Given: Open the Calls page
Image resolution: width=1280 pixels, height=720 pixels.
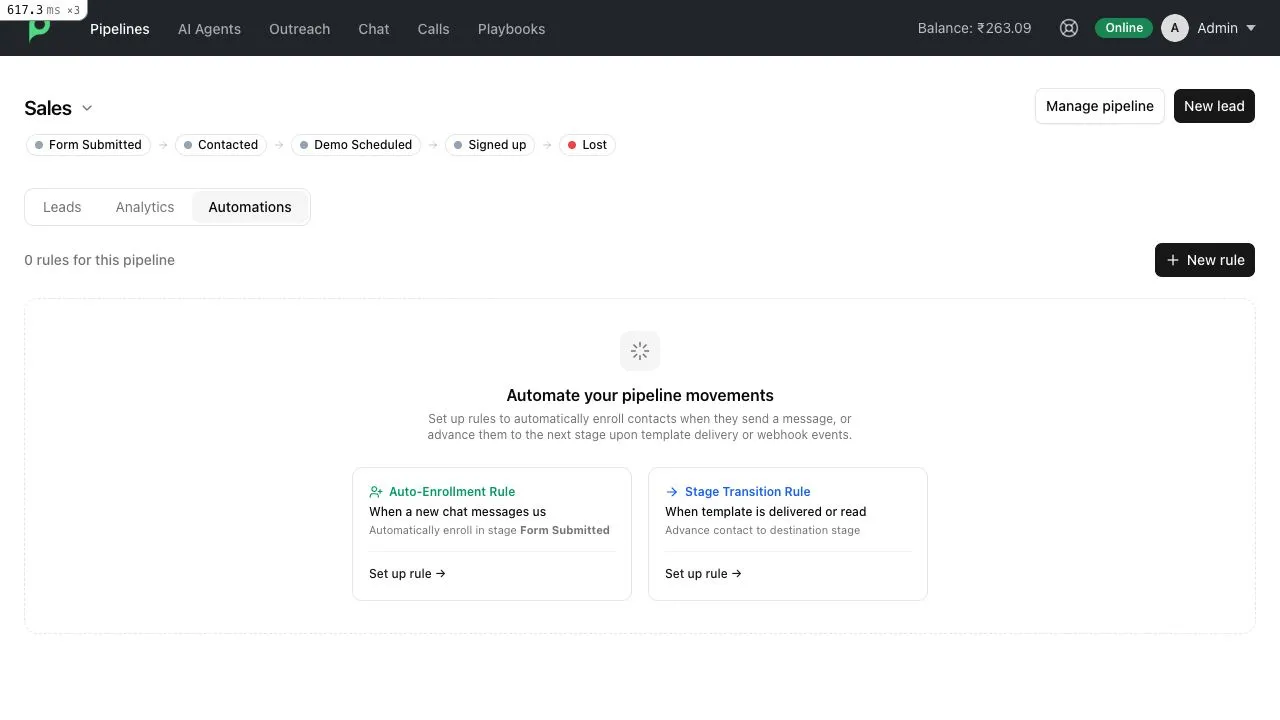Looking at the screenshot, I should [433, 29].
